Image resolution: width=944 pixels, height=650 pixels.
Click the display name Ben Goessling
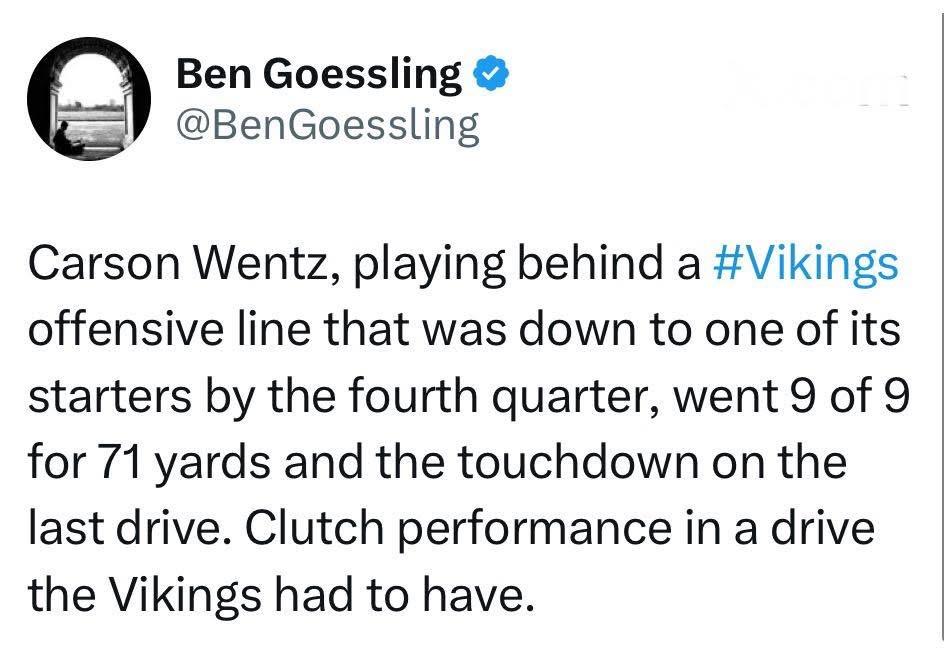[318, 74]
